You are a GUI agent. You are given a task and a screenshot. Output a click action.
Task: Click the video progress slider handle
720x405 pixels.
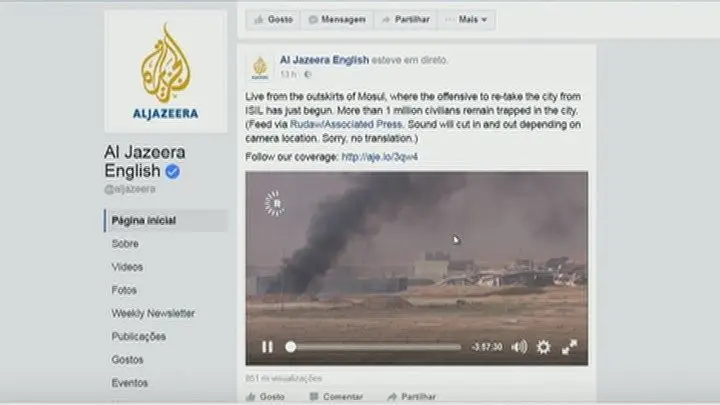coord(291,347)
